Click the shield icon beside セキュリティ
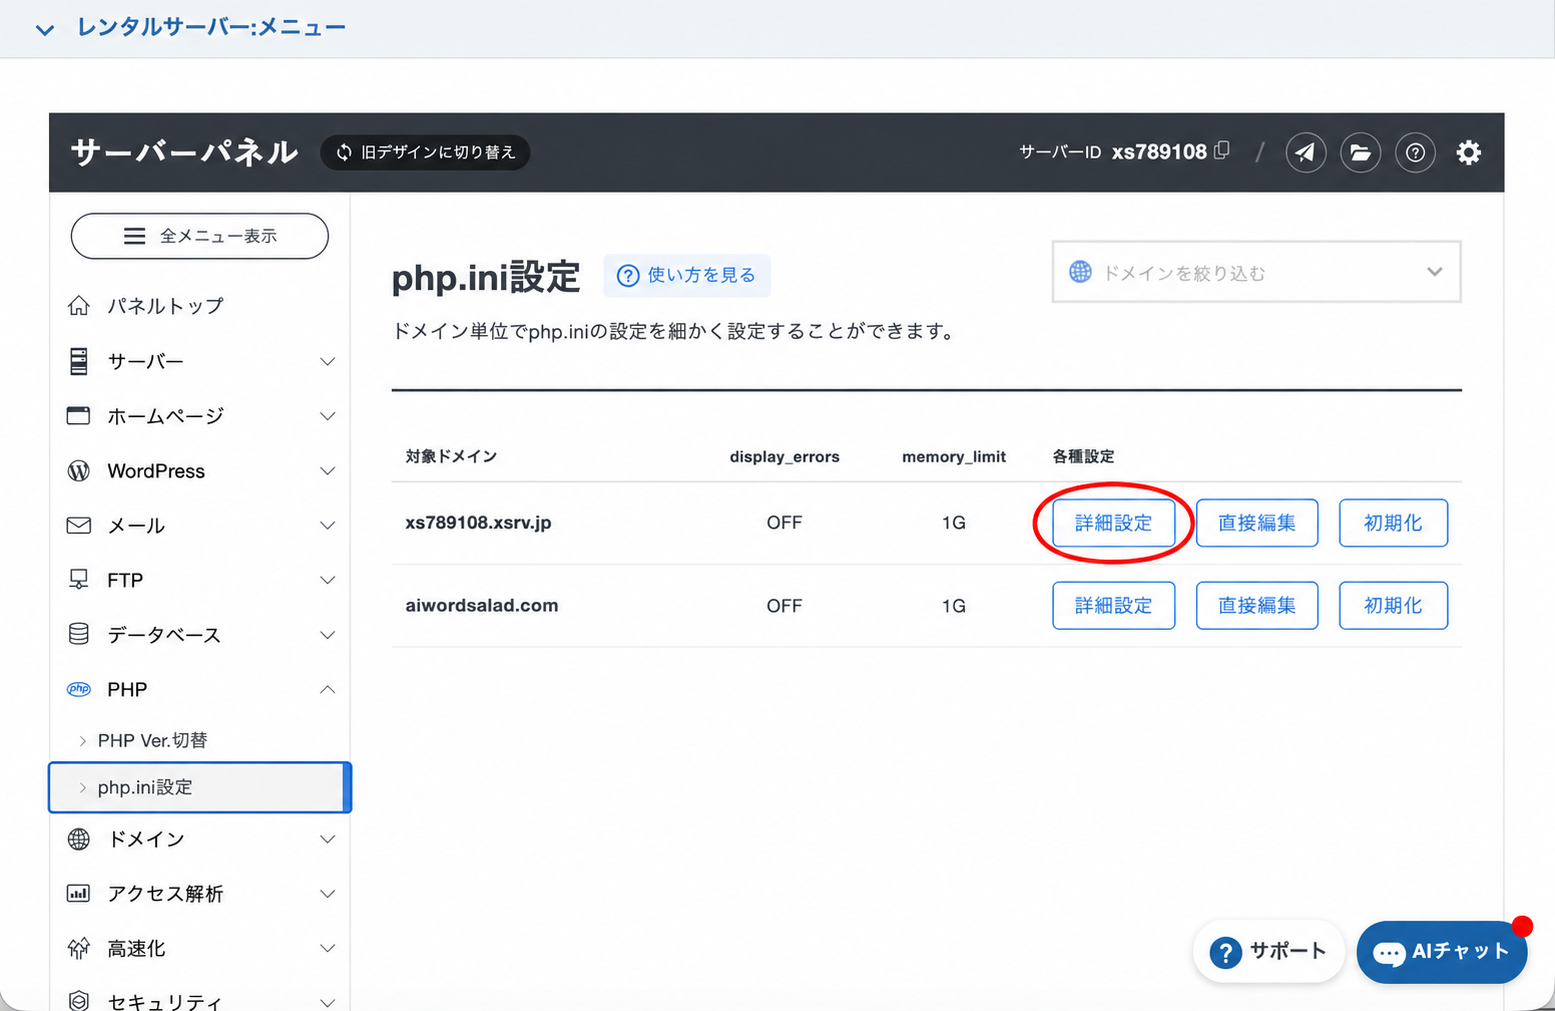Screen dimensions: 1555x1011 click(x=79, y=1000)
